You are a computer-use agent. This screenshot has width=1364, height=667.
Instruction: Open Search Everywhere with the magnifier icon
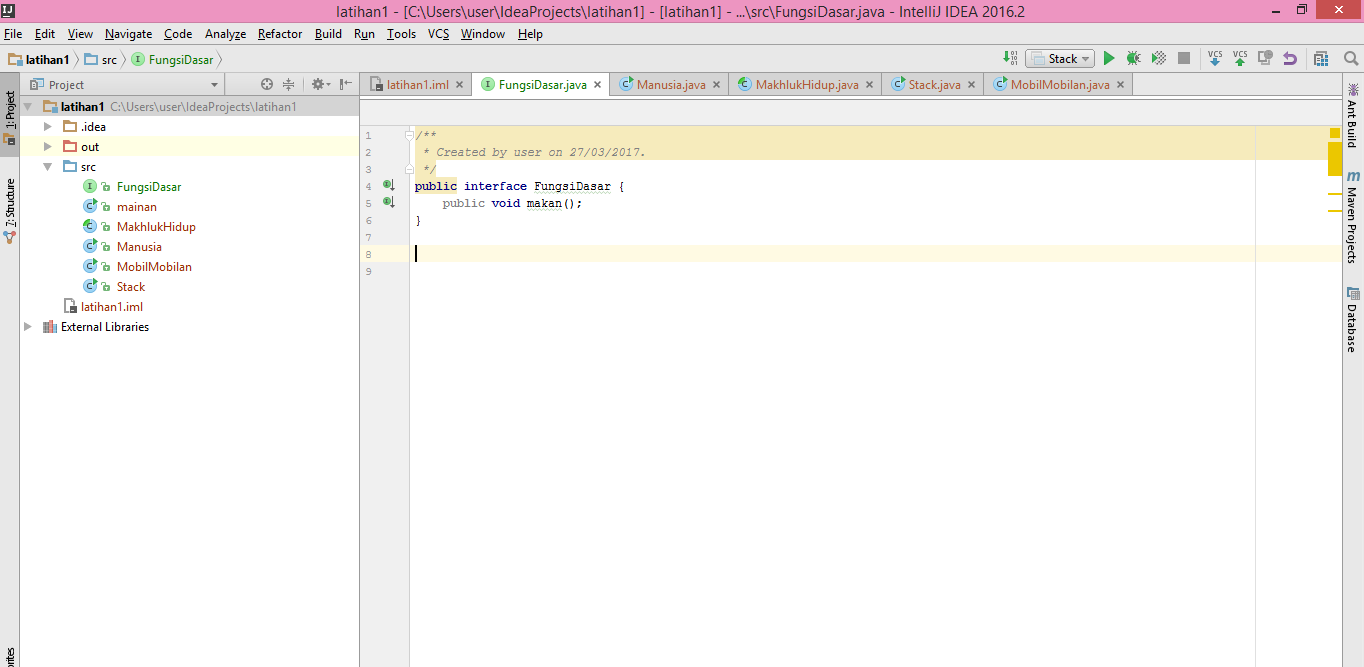click(1351, 58)
